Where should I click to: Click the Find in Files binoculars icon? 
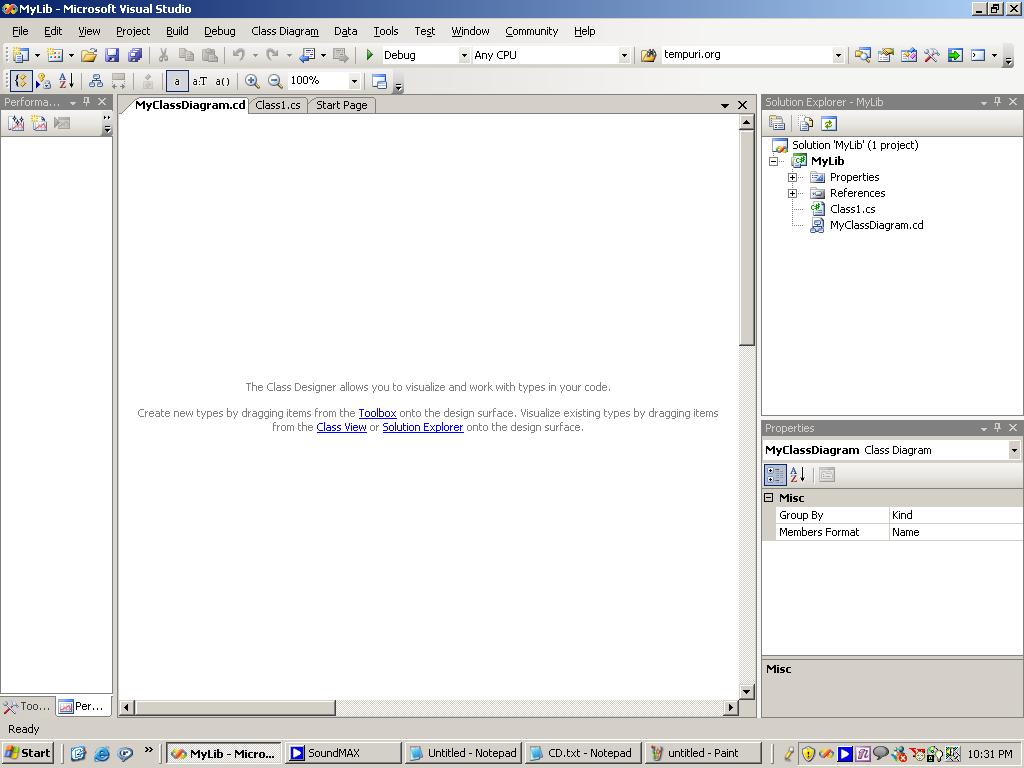[648, 56]
